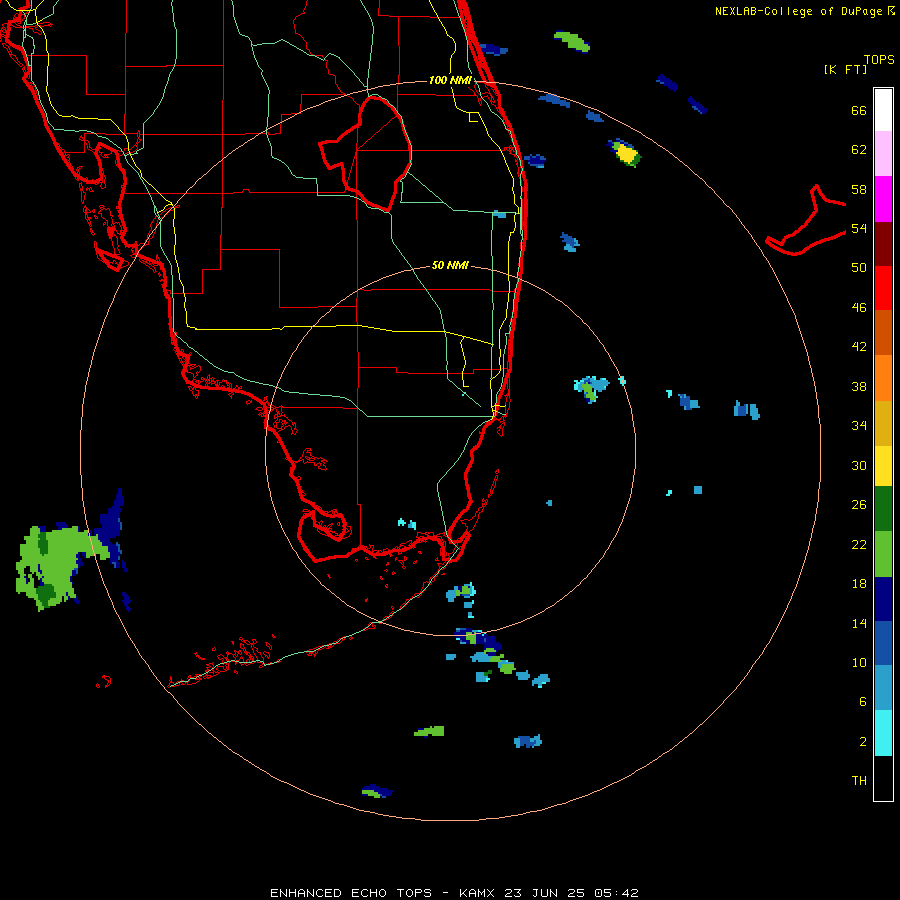
Task: Click the 6 value on the scale
Action: click(863, 701)
